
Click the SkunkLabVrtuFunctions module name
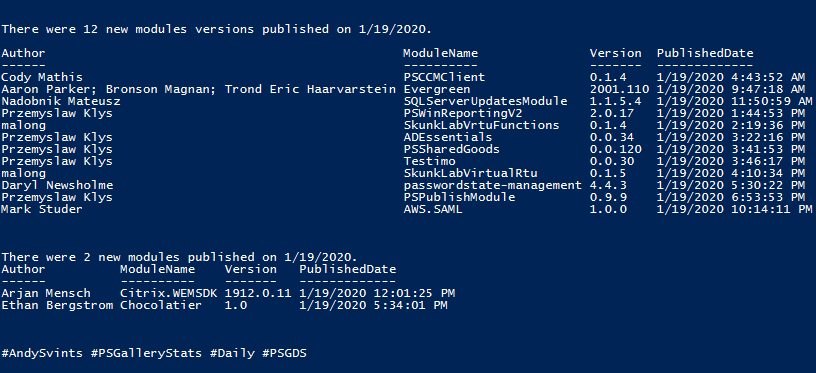click(482, 125)
